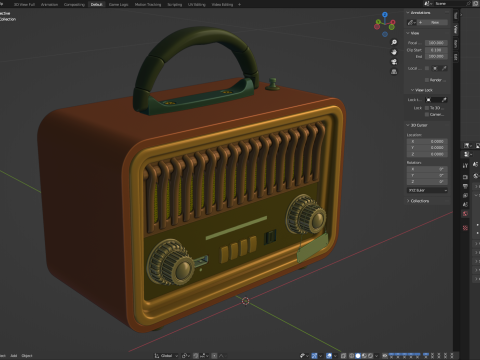Click the pan view hand icon

(x=394, y=52)
